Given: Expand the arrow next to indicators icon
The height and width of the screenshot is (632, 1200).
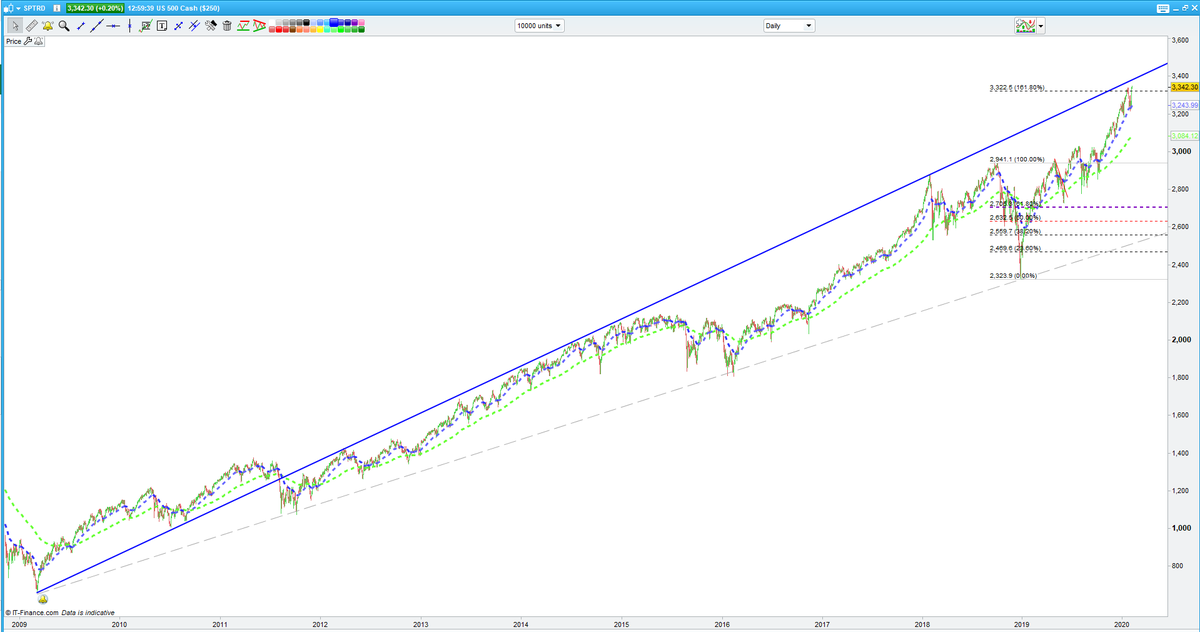Looking at the screenshot, I should click(1041, 25).
